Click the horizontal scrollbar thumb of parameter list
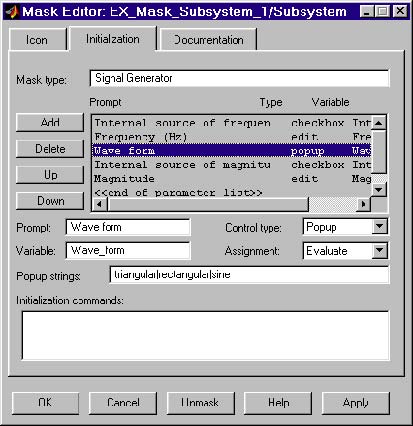The height and width of the screenshot is (426, 413). (x=208, y=204)
